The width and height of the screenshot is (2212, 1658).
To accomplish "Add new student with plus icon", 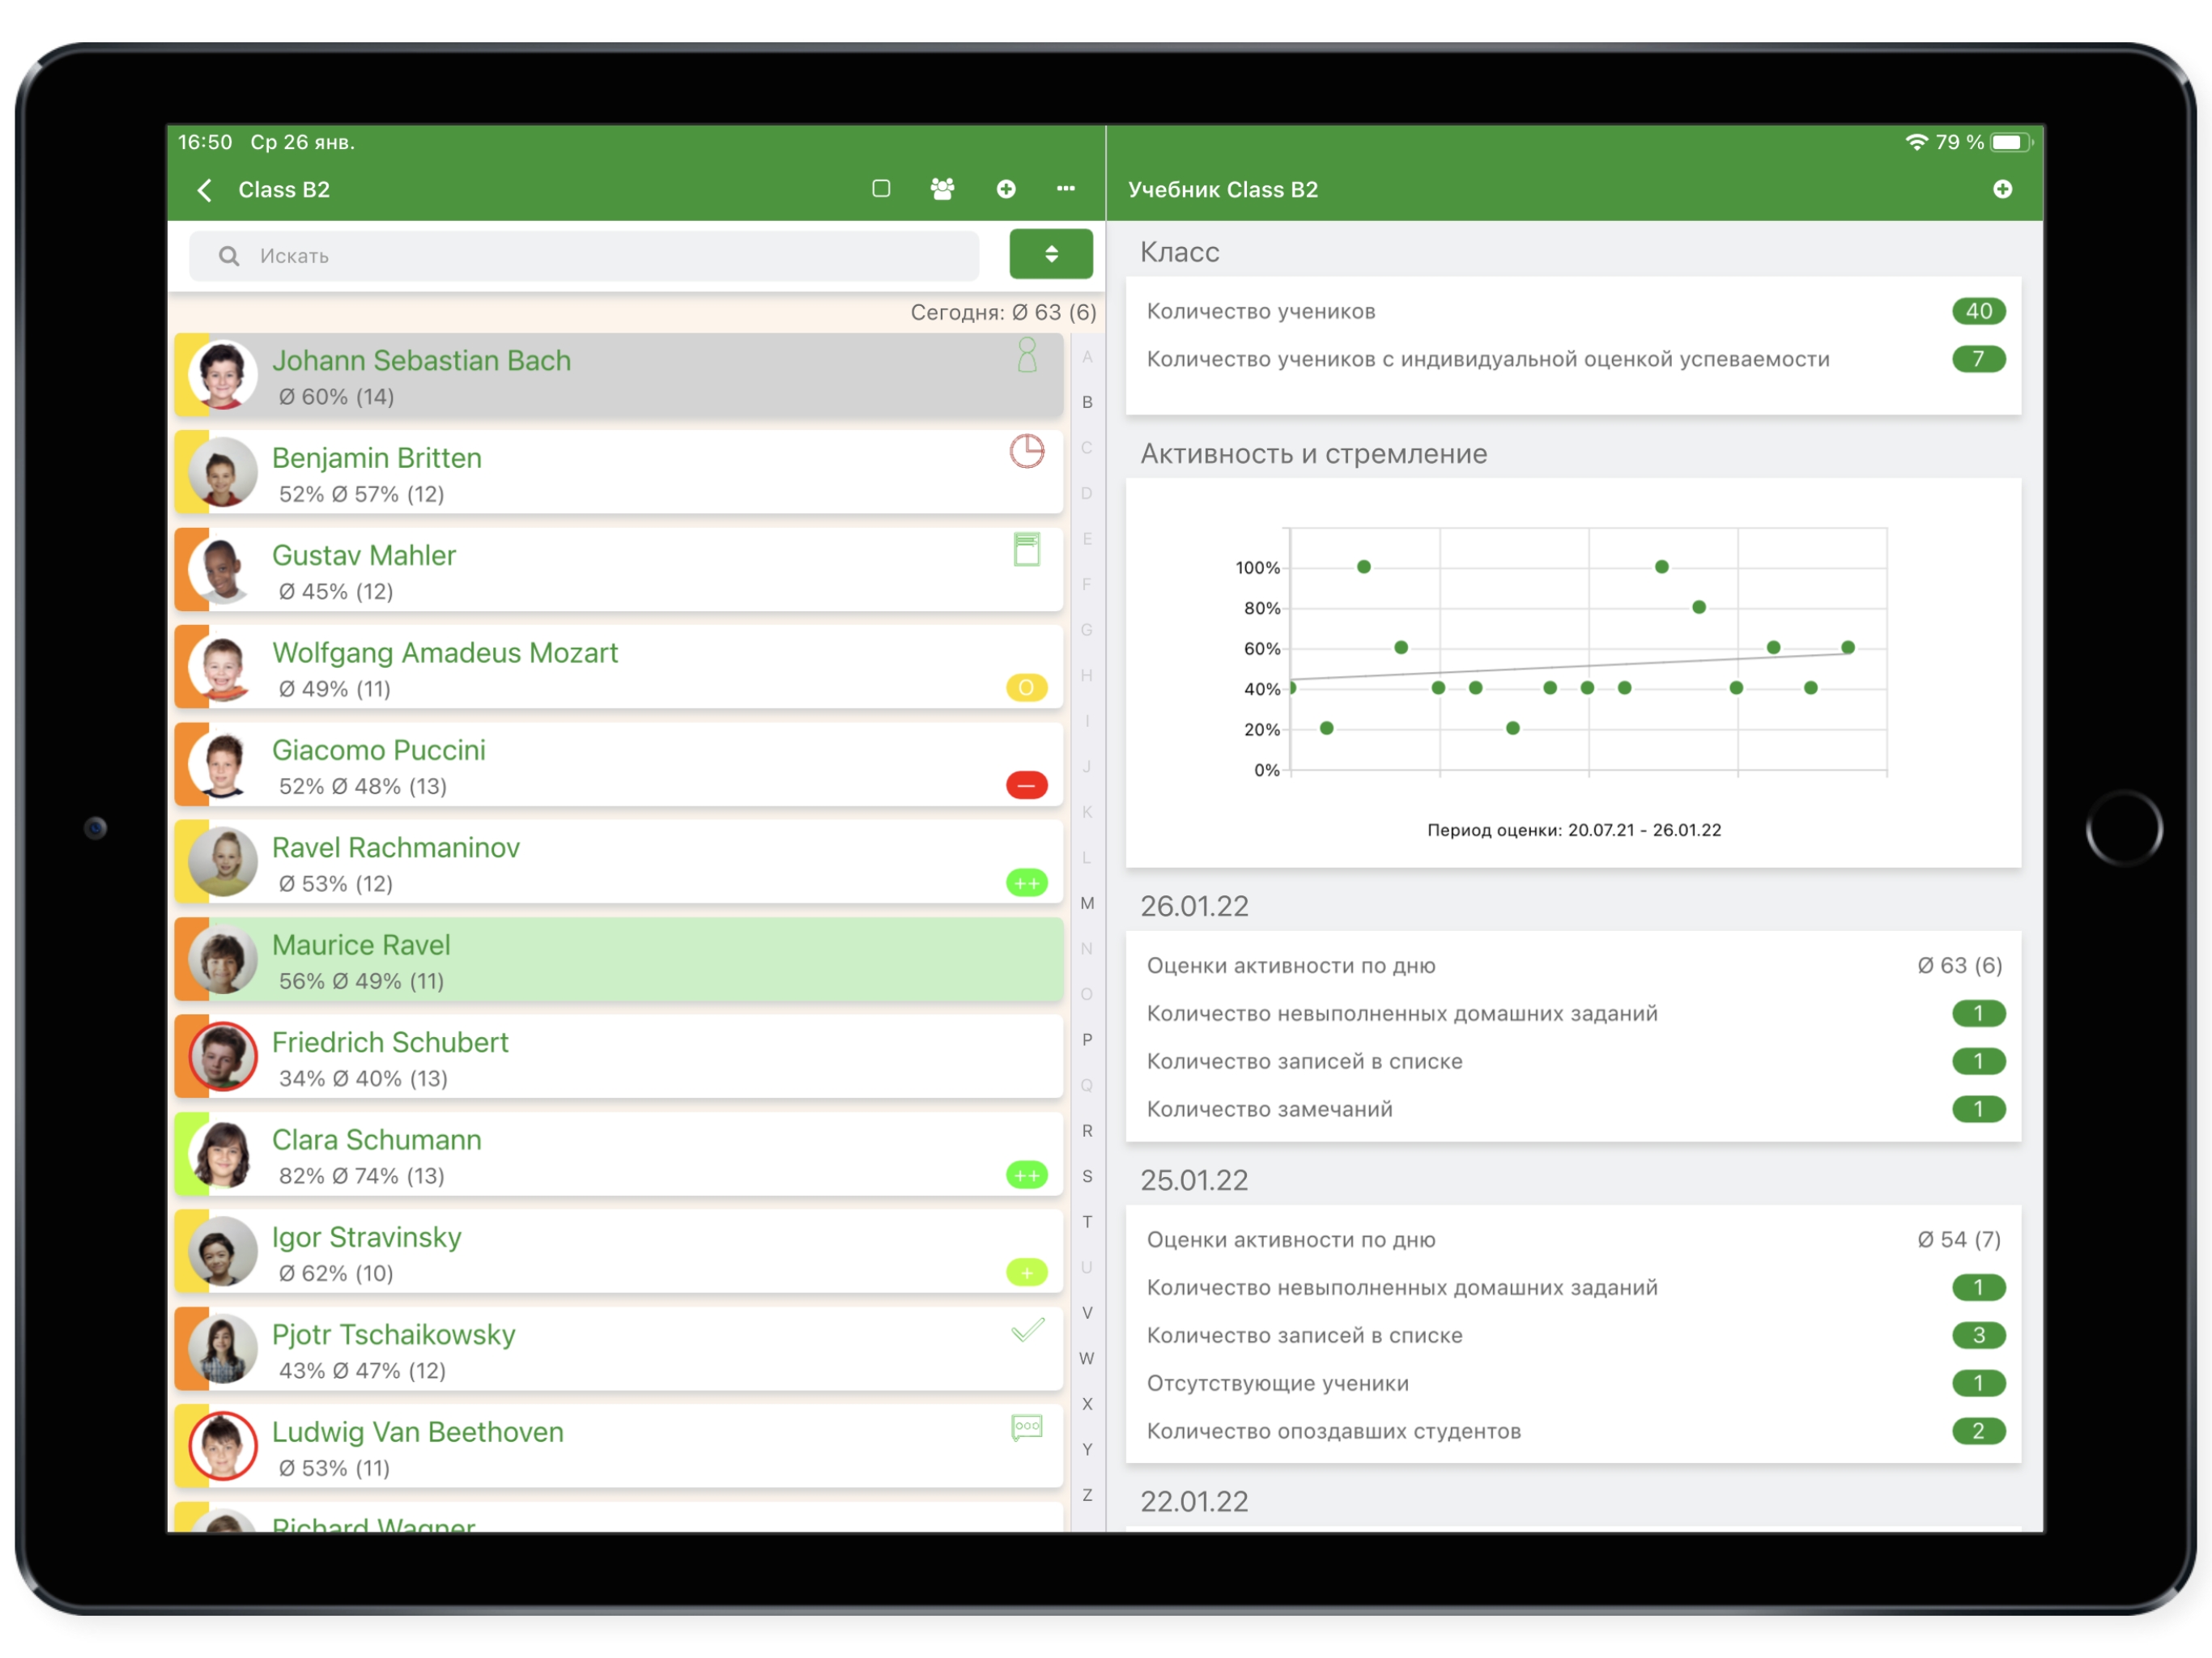I will point(1006,189).
